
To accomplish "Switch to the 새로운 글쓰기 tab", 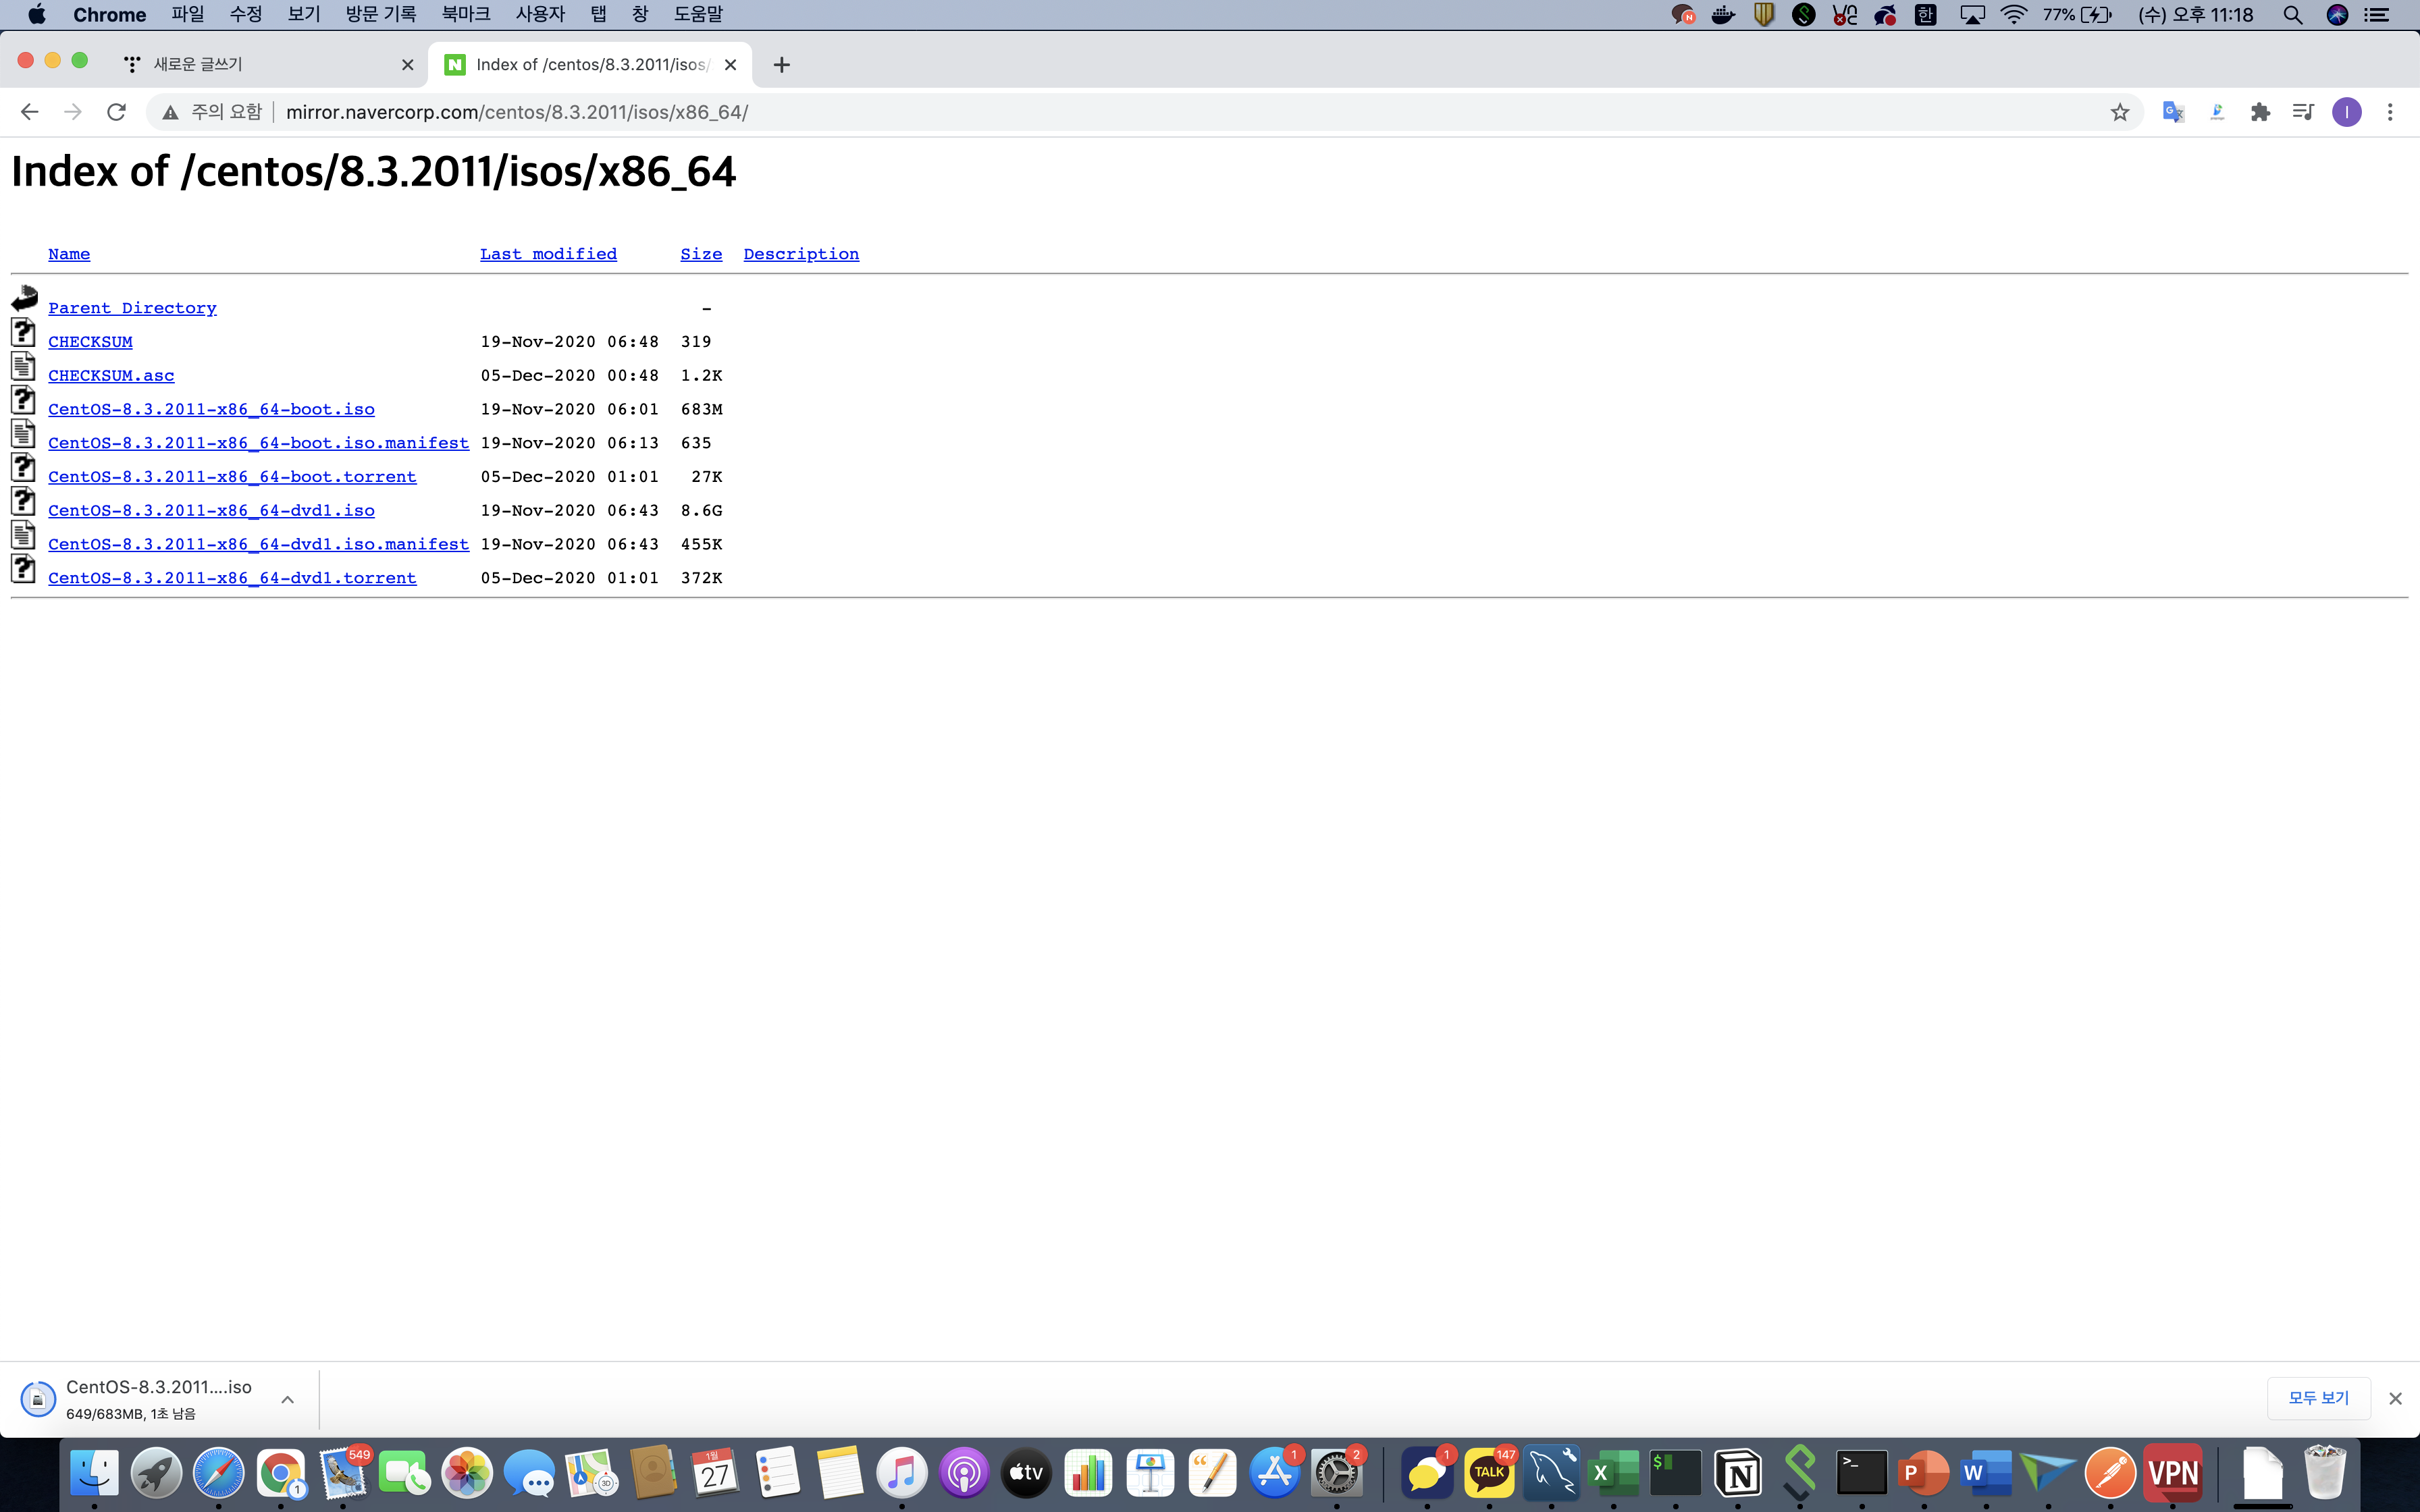I will pos(260,65).
